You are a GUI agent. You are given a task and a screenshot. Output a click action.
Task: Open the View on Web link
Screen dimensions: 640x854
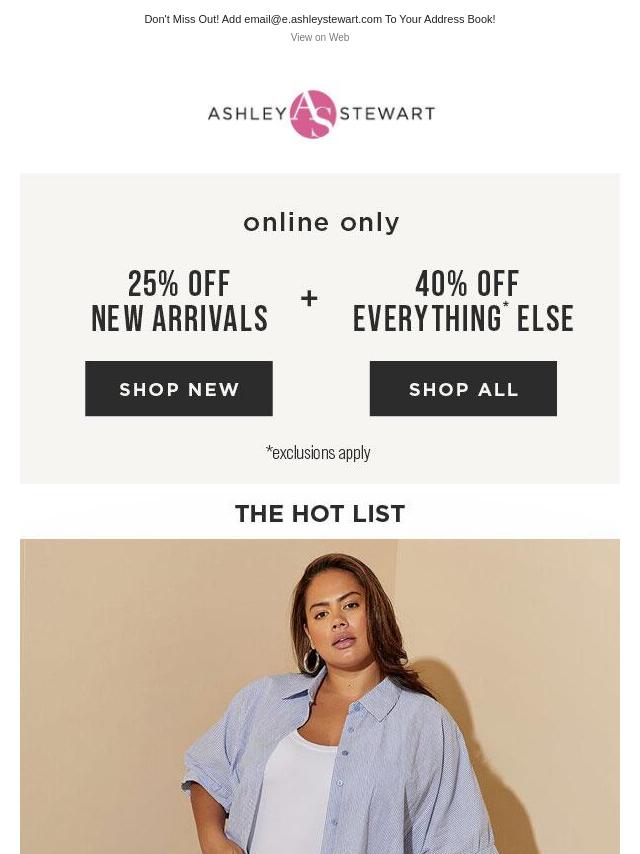pos(320,37)
